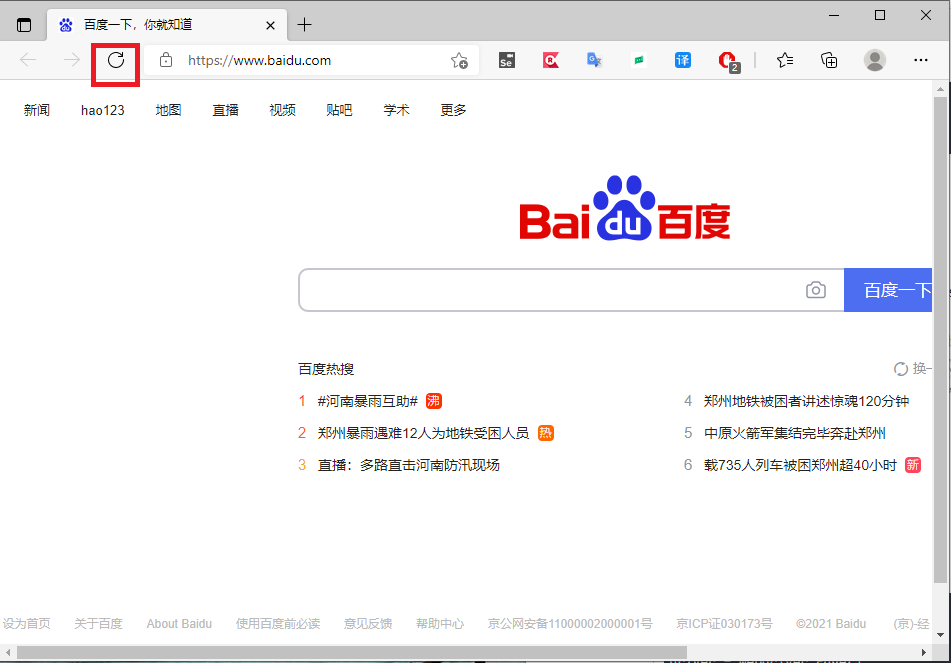Image resolution: width=951 pixels, height=663 pixels.
Task: Open the Favorites list icon
Action: click(x=784, y=60)
